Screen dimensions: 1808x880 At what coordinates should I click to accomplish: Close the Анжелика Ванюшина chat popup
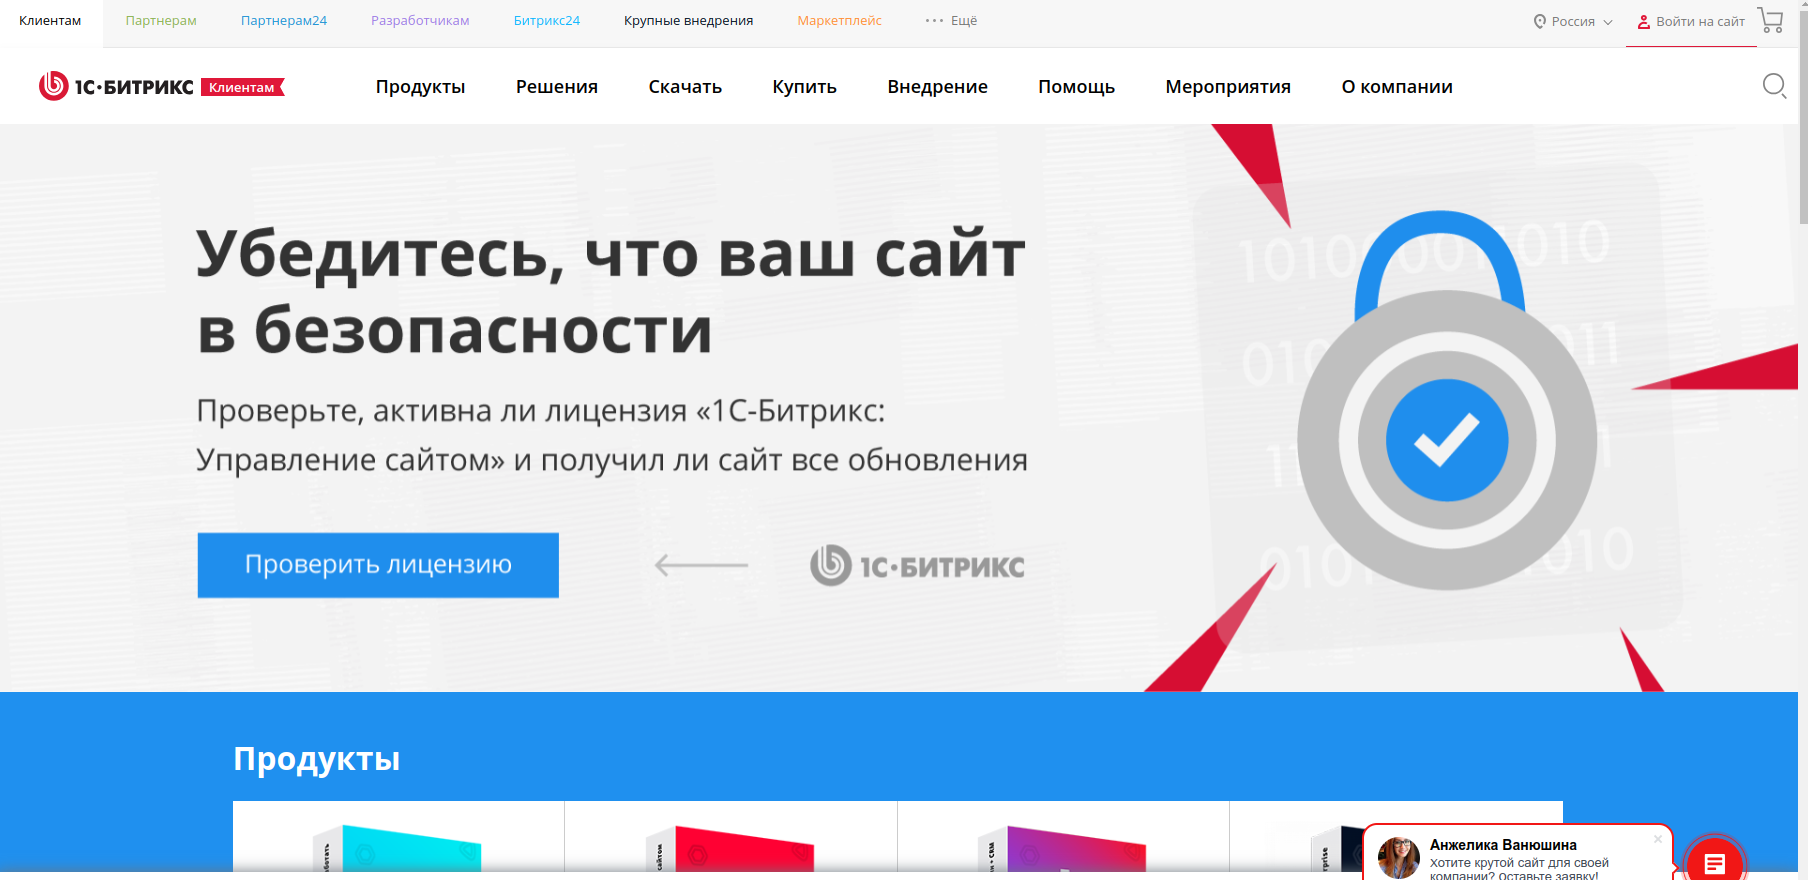pyautogui.click(x=1657, y=839)
